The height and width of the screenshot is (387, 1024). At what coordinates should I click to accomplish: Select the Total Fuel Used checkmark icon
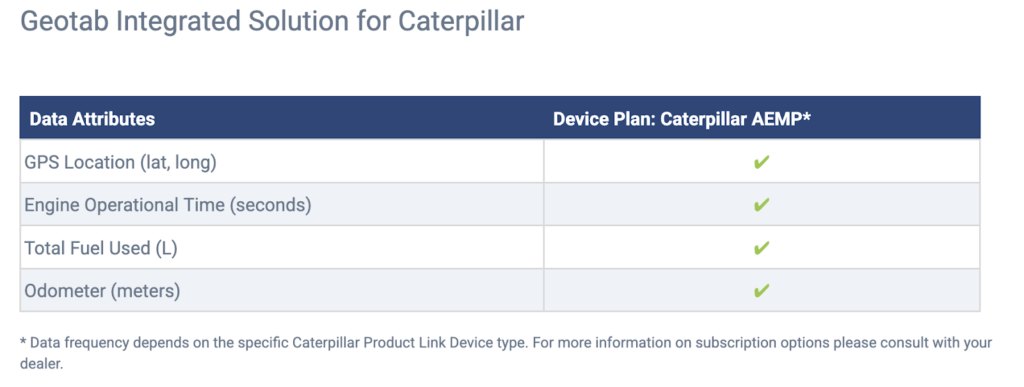coord(761,248)
